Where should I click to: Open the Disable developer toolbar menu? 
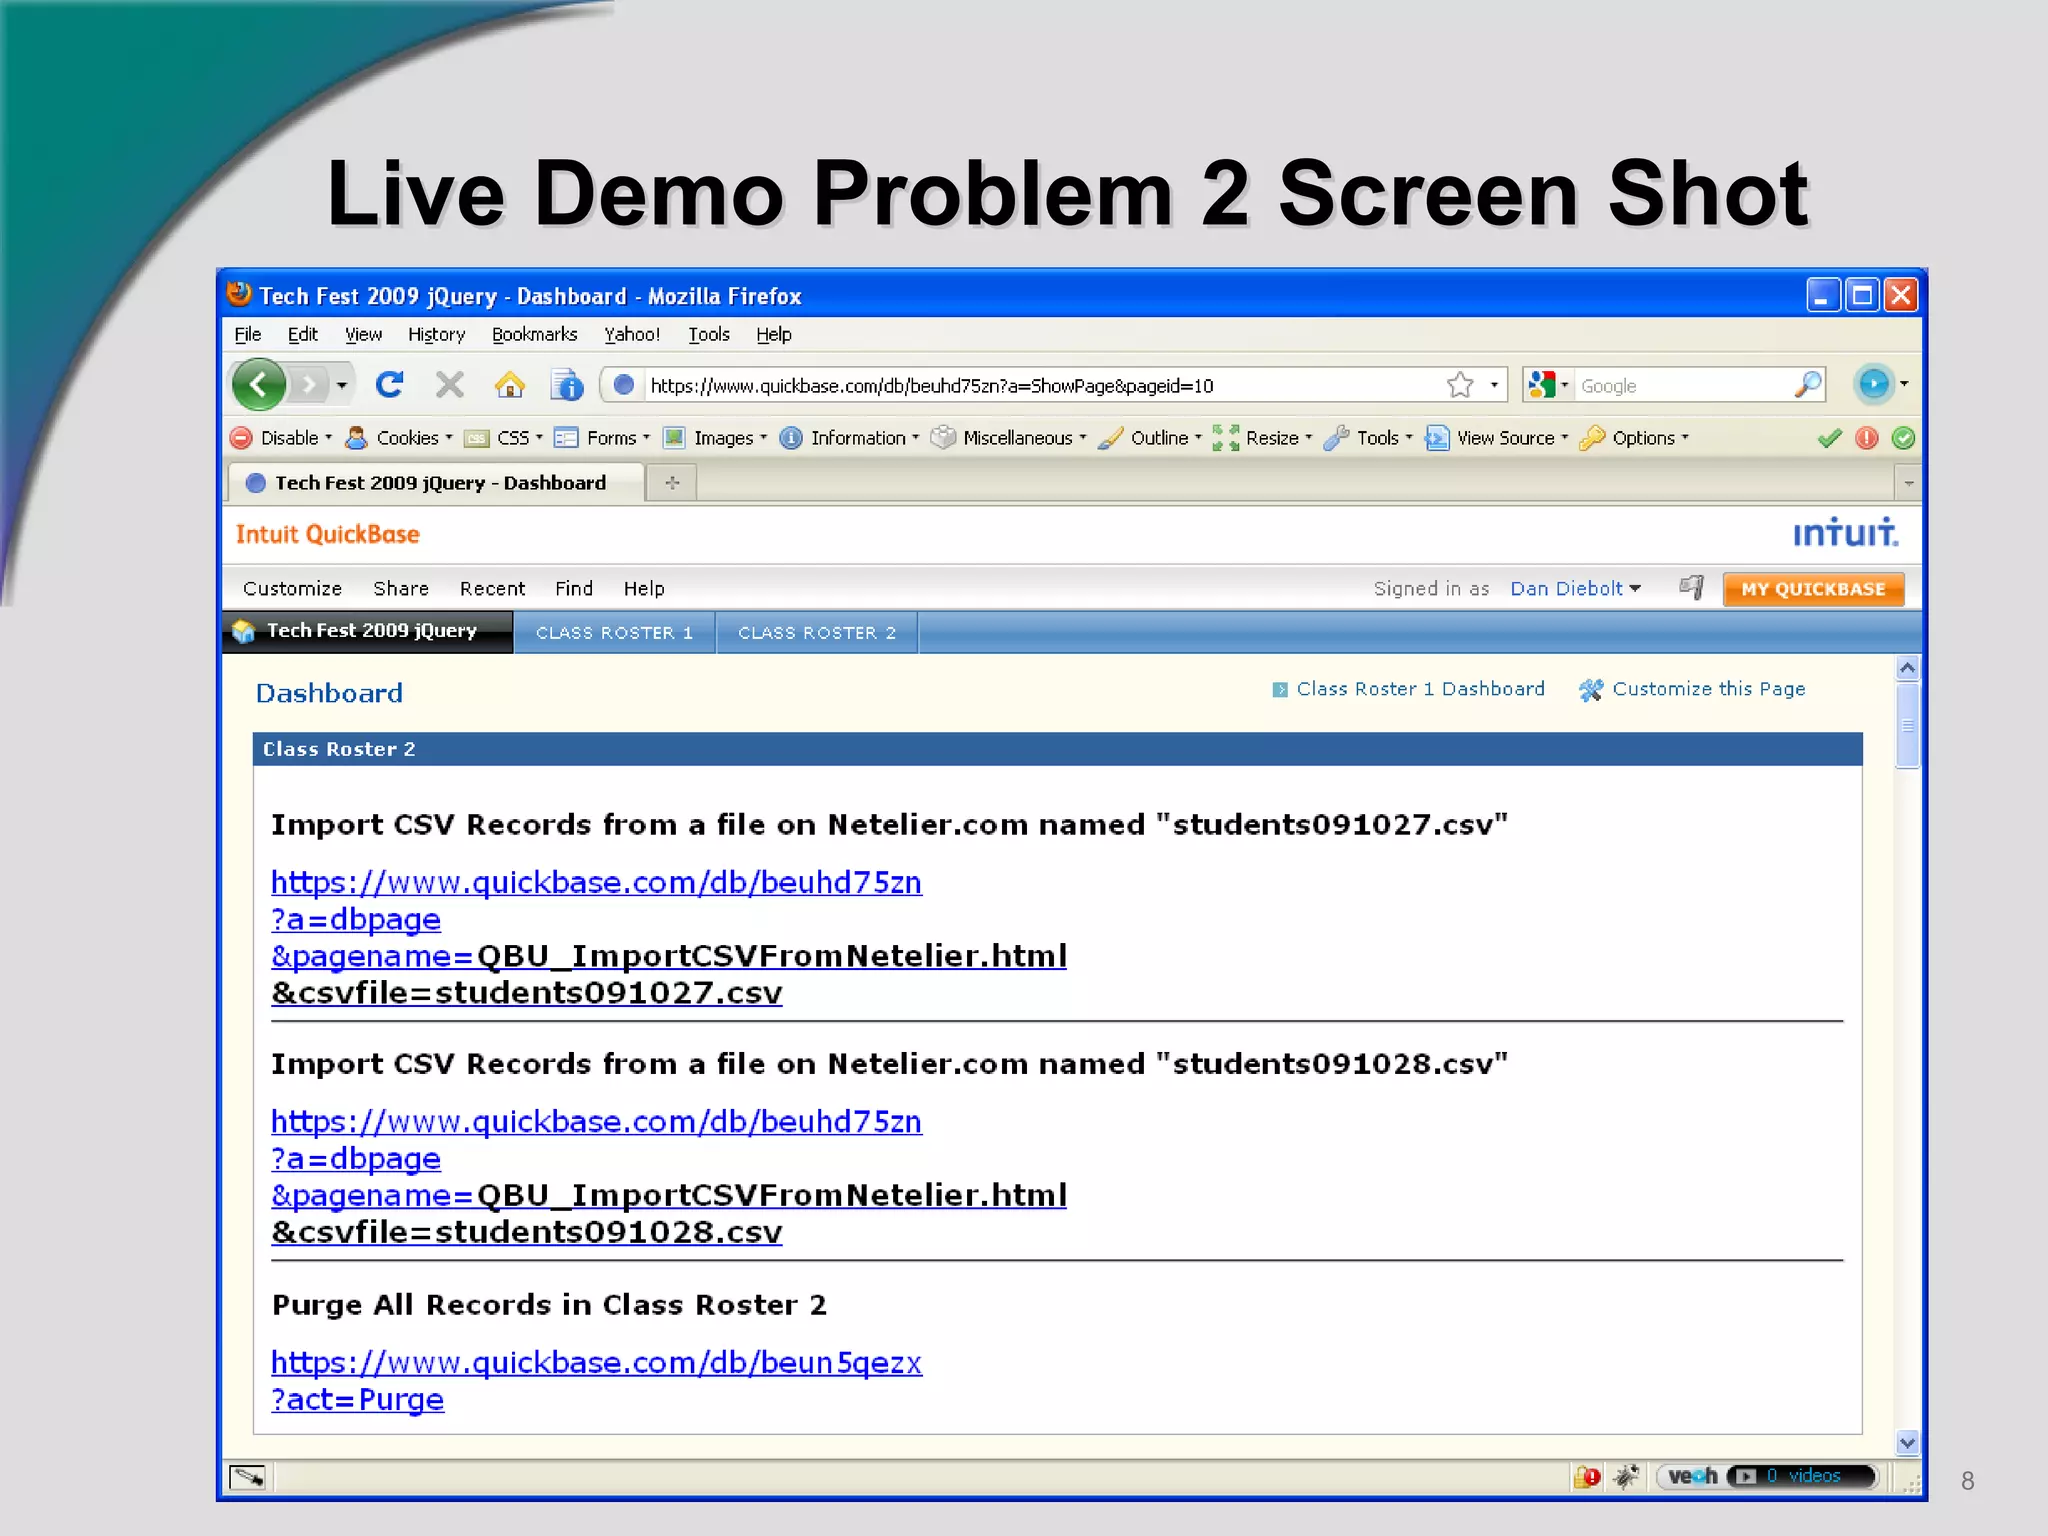281,438
